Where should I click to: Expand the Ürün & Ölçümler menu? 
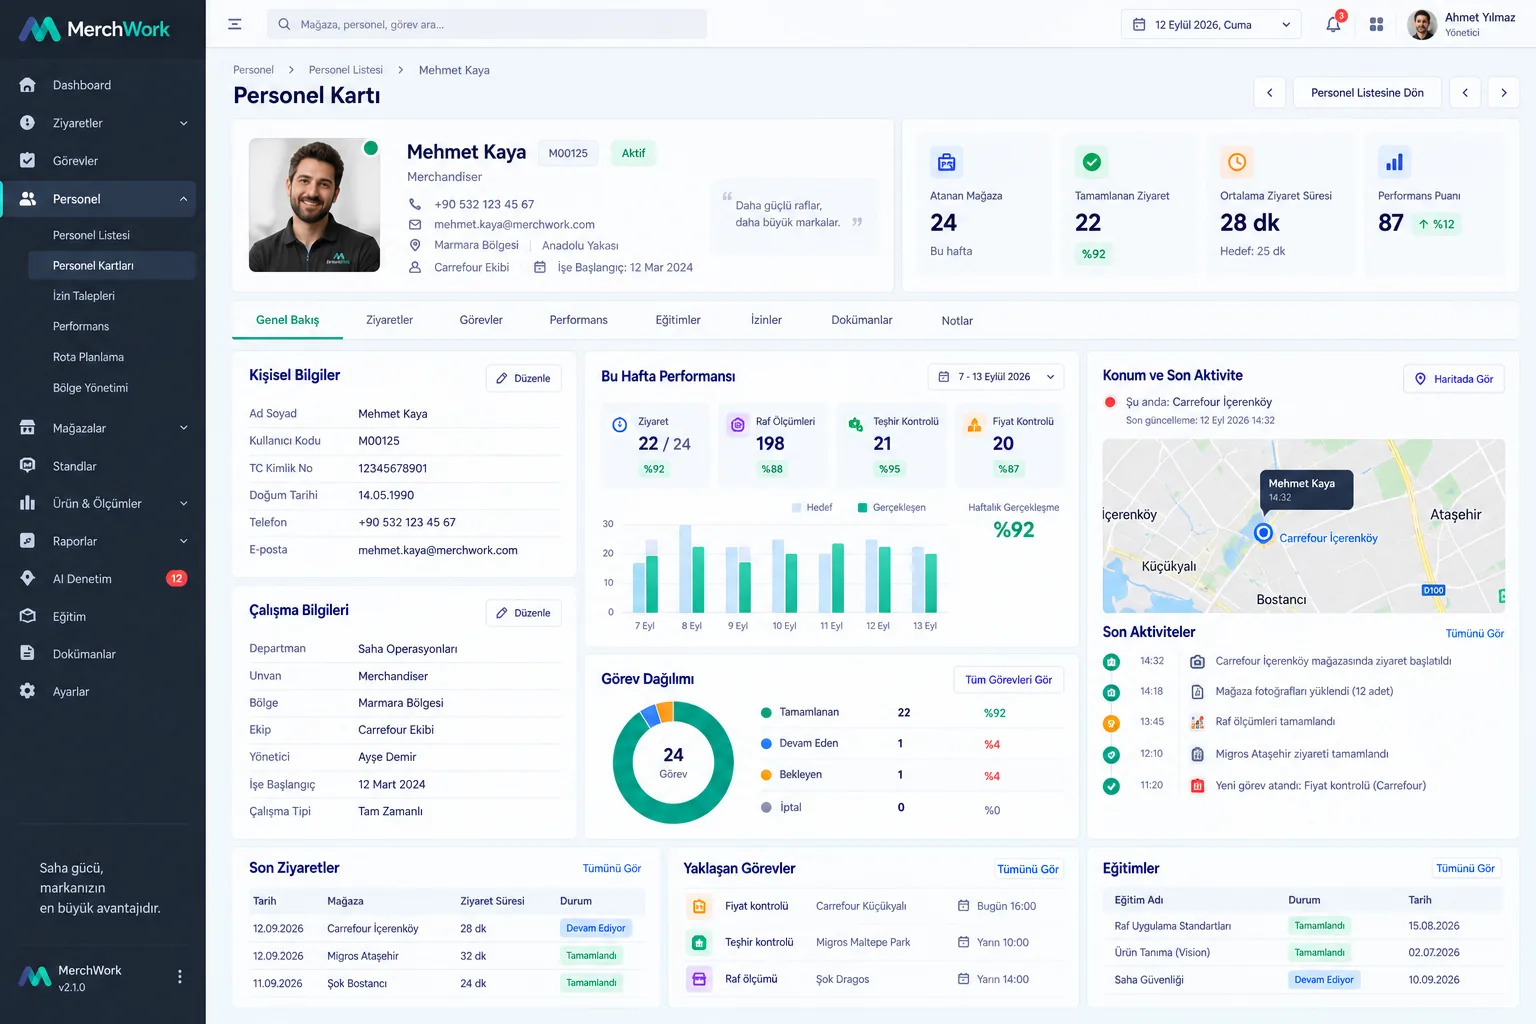tap(184, 503)
